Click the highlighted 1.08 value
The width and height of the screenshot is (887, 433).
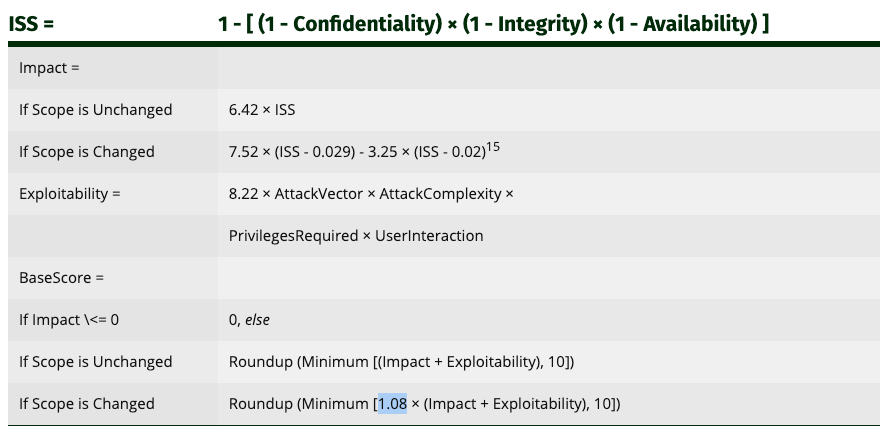pyautogui.click(x=391, y=404)
